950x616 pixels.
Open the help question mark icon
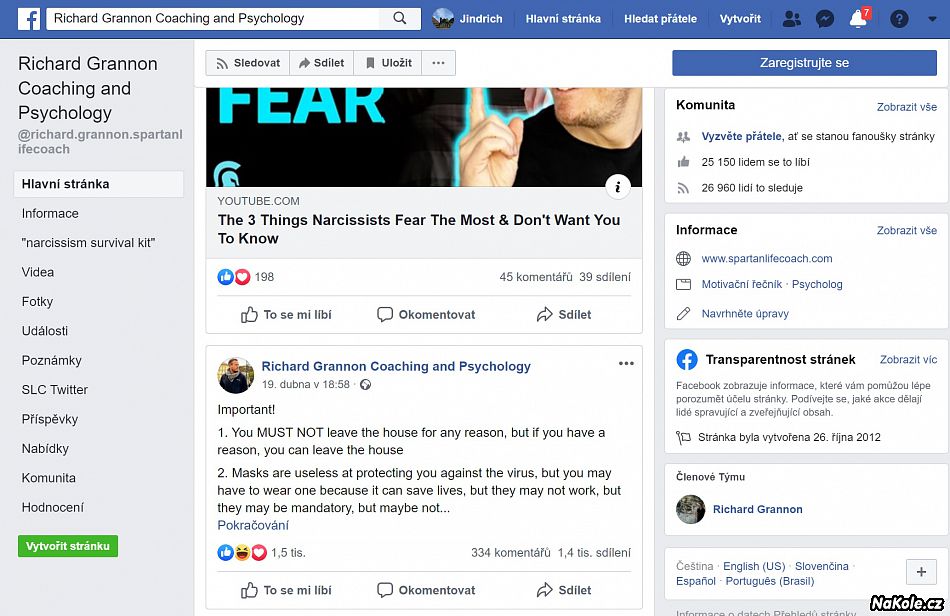(x=899, y=19)
